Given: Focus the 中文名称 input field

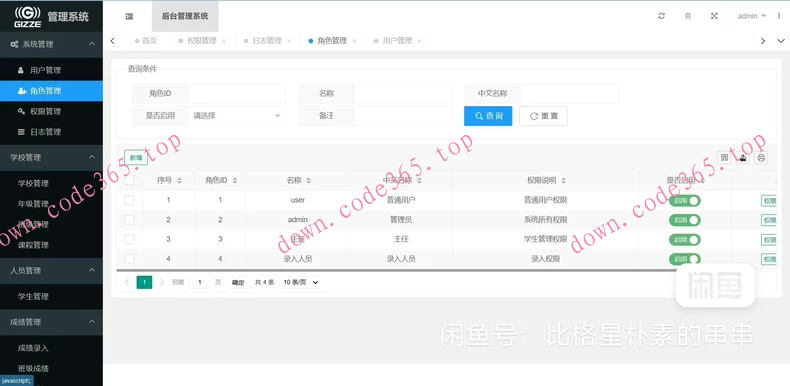Looking at the screenshot, I should 569,94.
